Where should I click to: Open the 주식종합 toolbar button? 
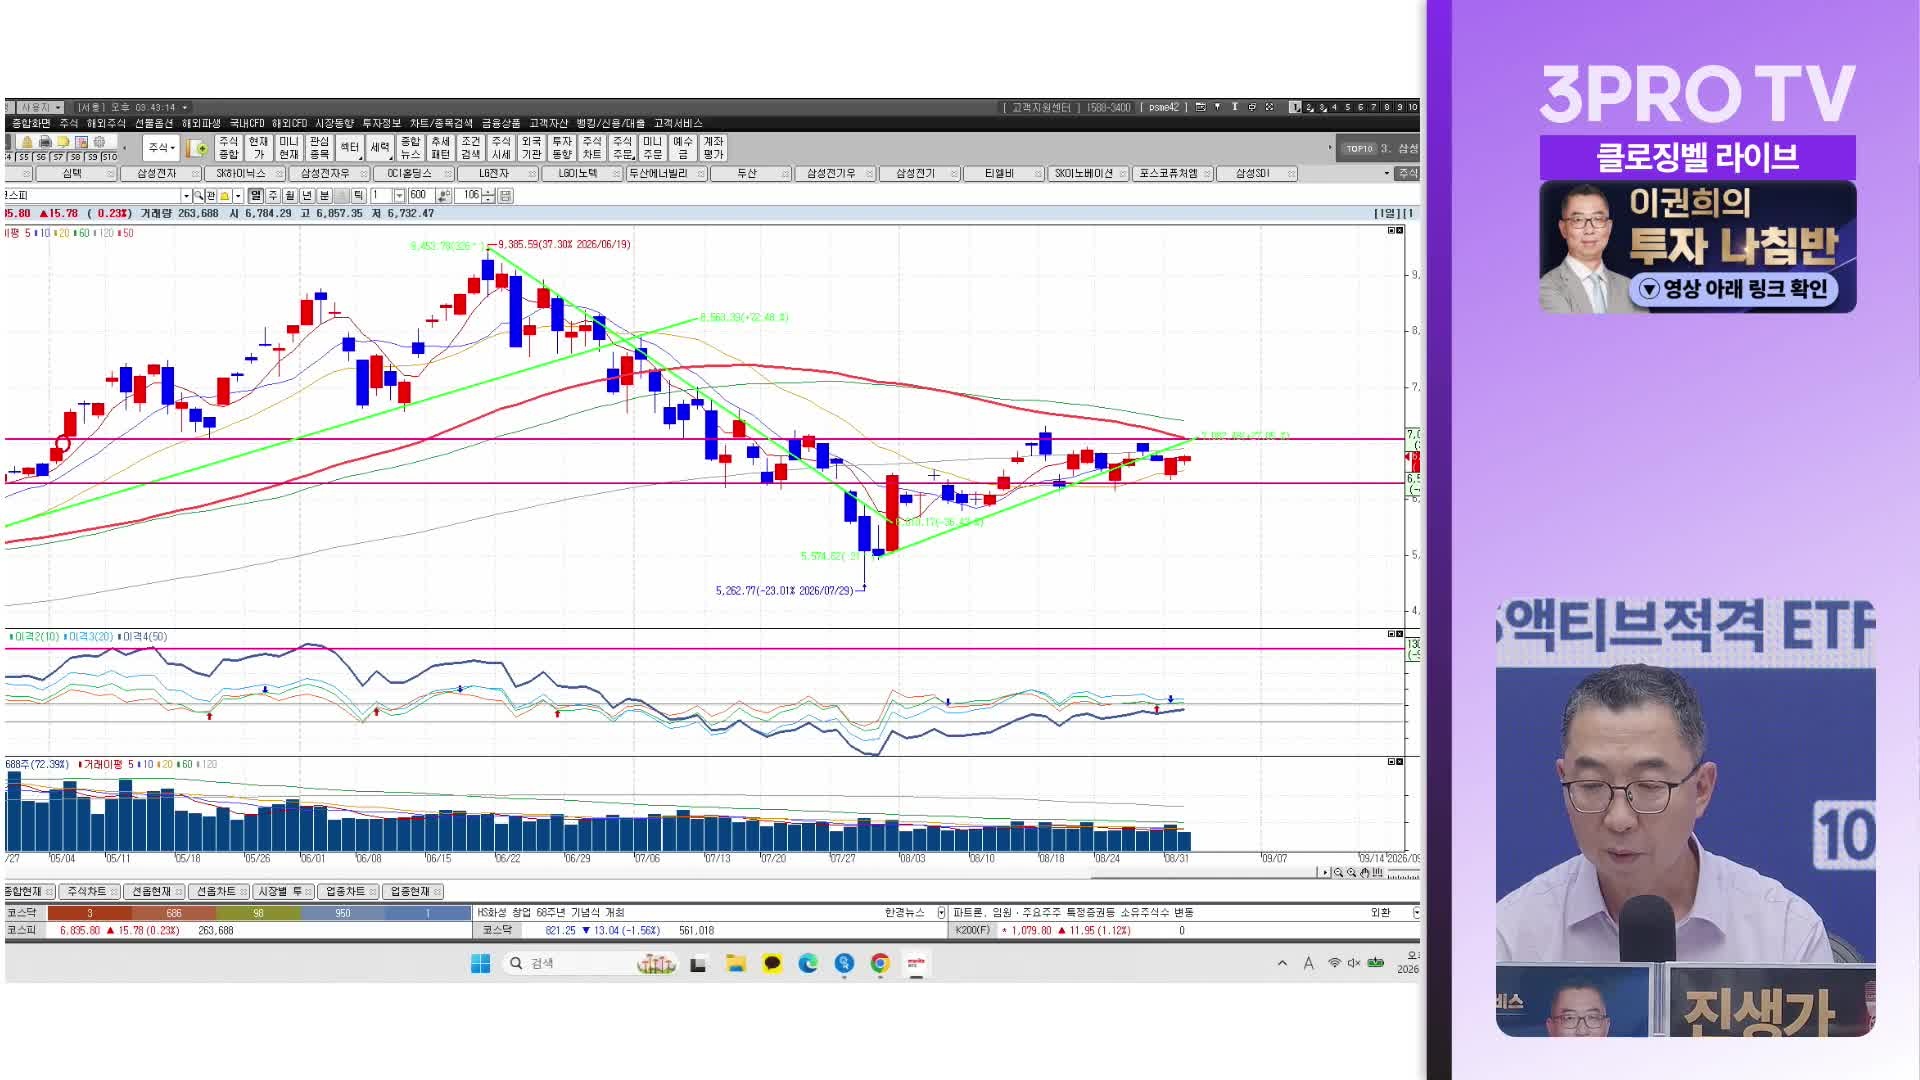pos(228,148)
